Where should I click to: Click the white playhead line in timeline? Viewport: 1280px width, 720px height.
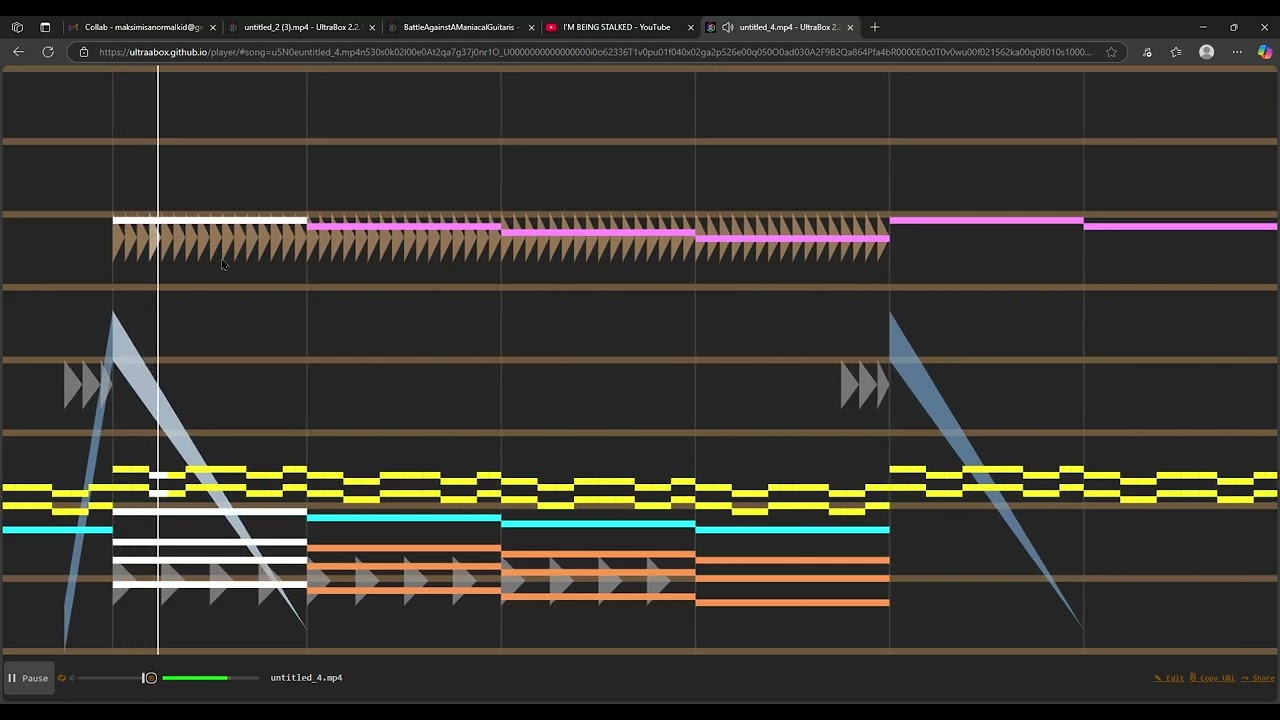pyautogui.click(x=158, y=360)
